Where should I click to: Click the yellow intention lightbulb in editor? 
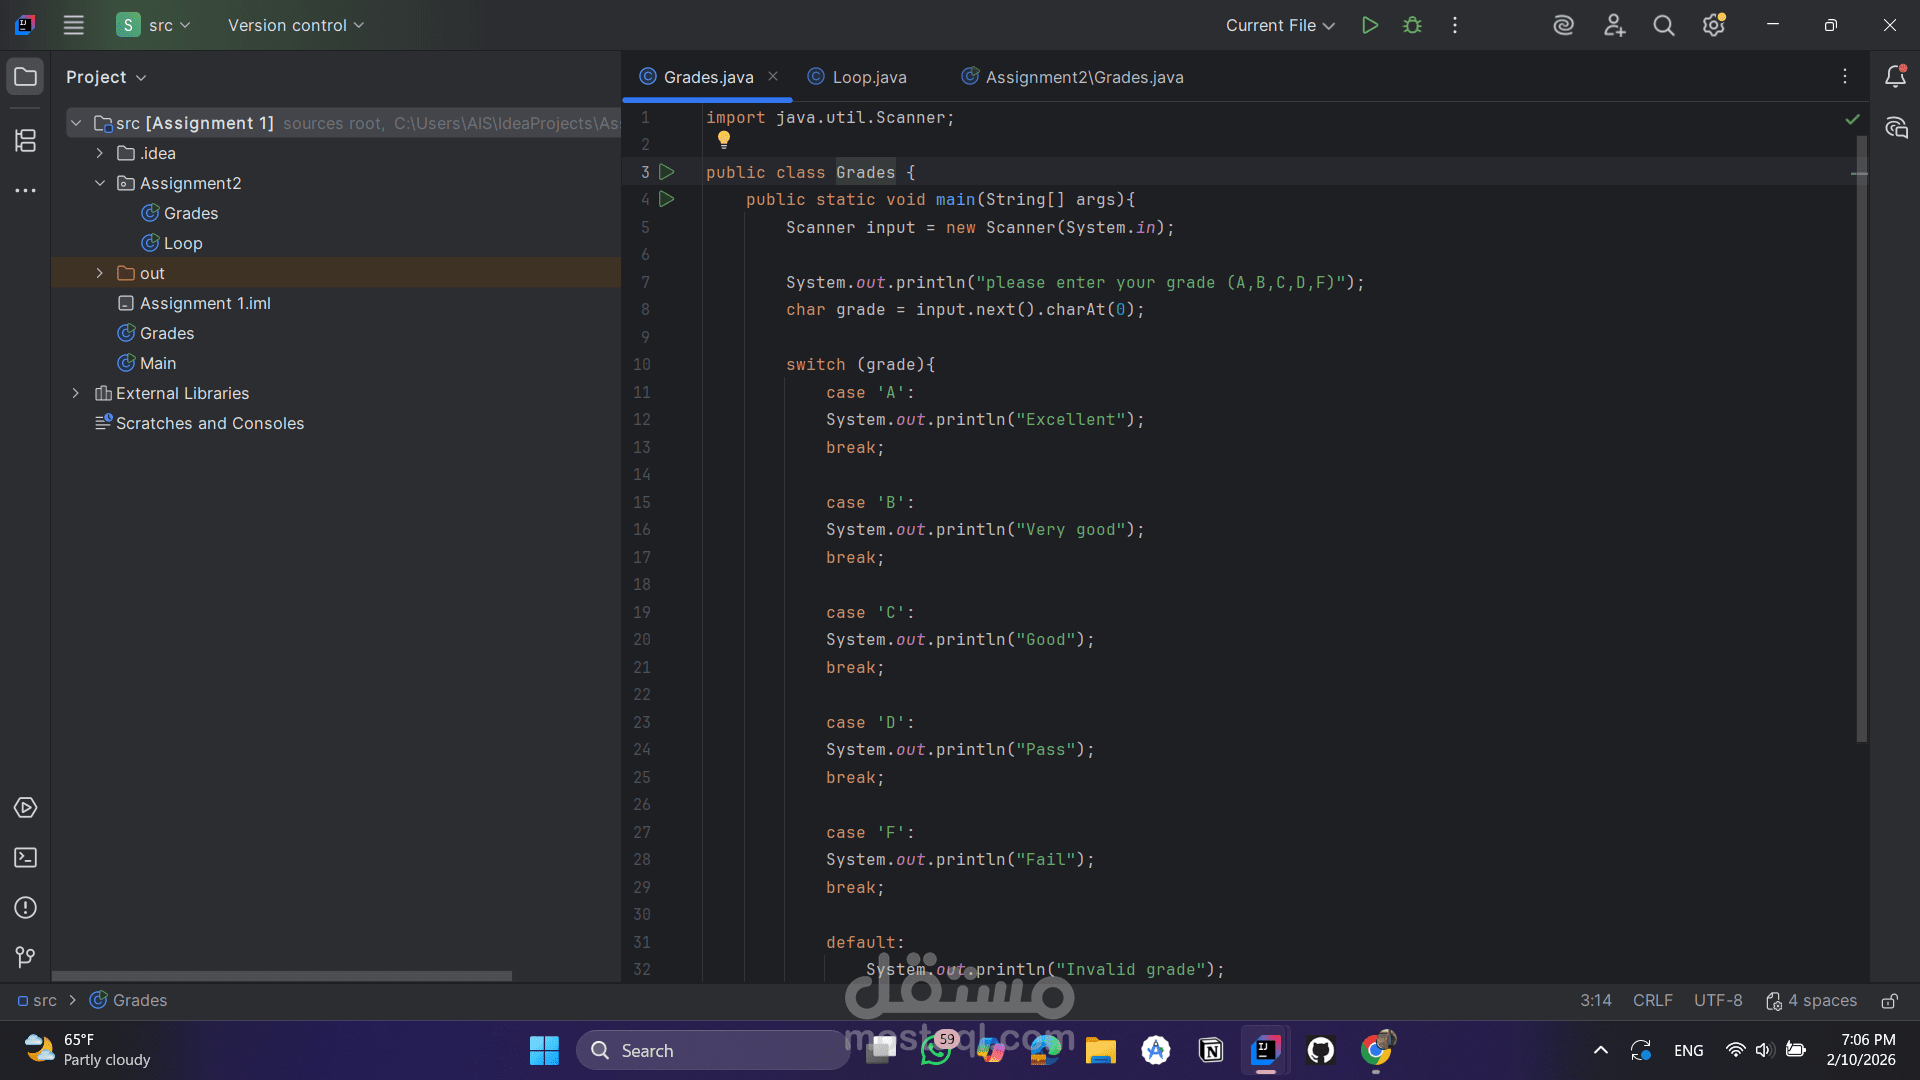click(x=724, y=140)
